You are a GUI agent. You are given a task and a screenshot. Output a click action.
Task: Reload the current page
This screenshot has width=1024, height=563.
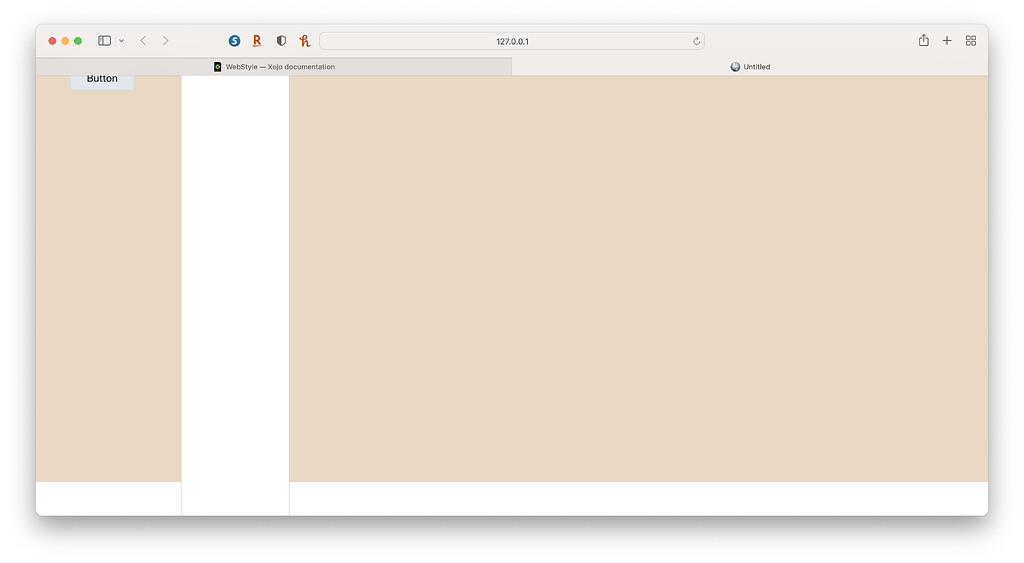696,41
